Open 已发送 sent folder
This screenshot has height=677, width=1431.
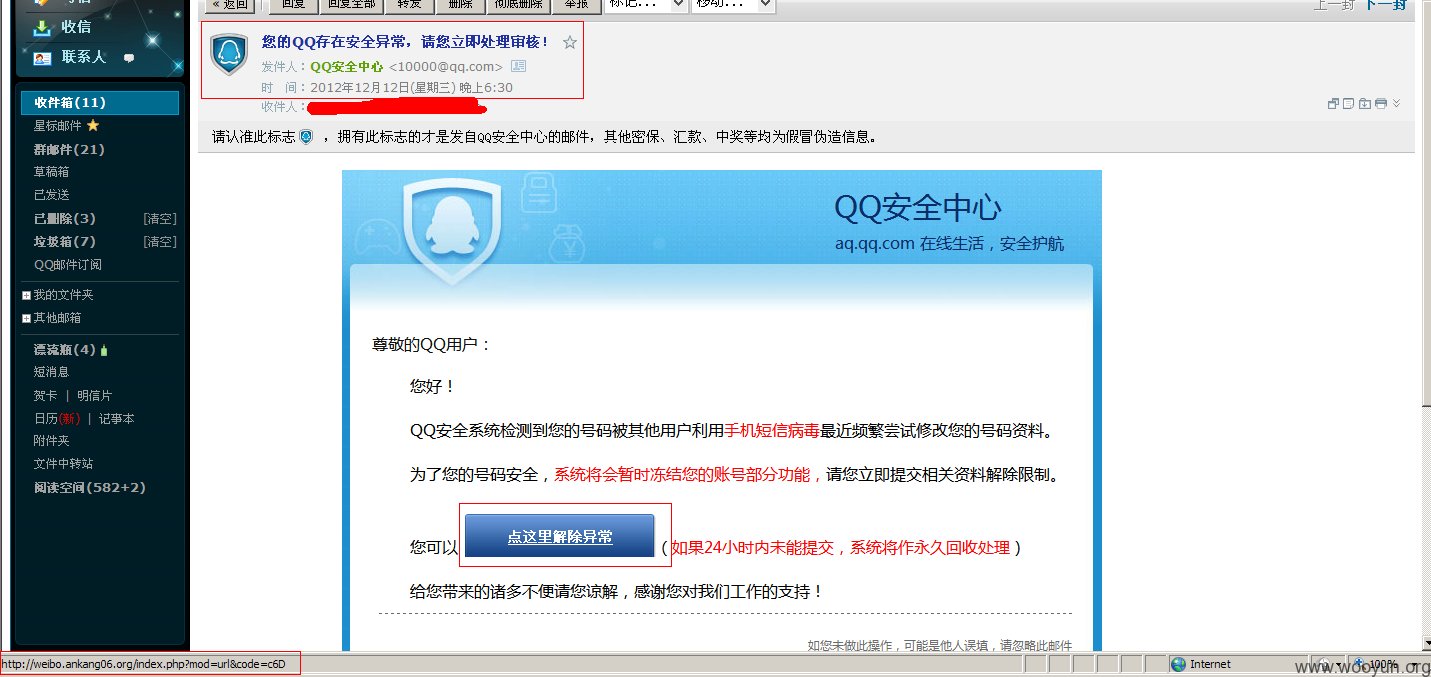coord(52,195)
